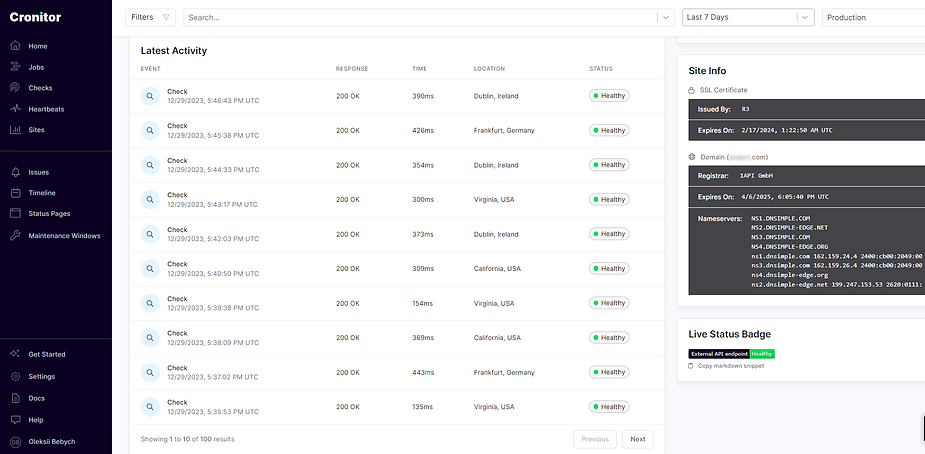Viewport: 925px width, 454px height.
Task: Click the Status Pages window icon
Action: [15, 213]
